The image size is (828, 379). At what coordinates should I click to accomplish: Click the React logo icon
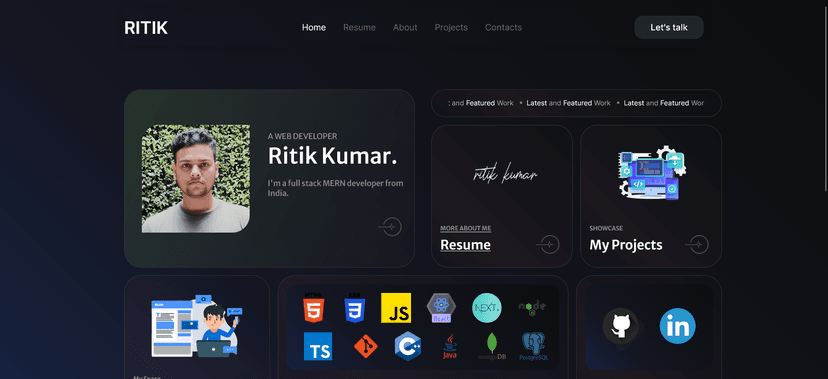click(x=441, y=308)
